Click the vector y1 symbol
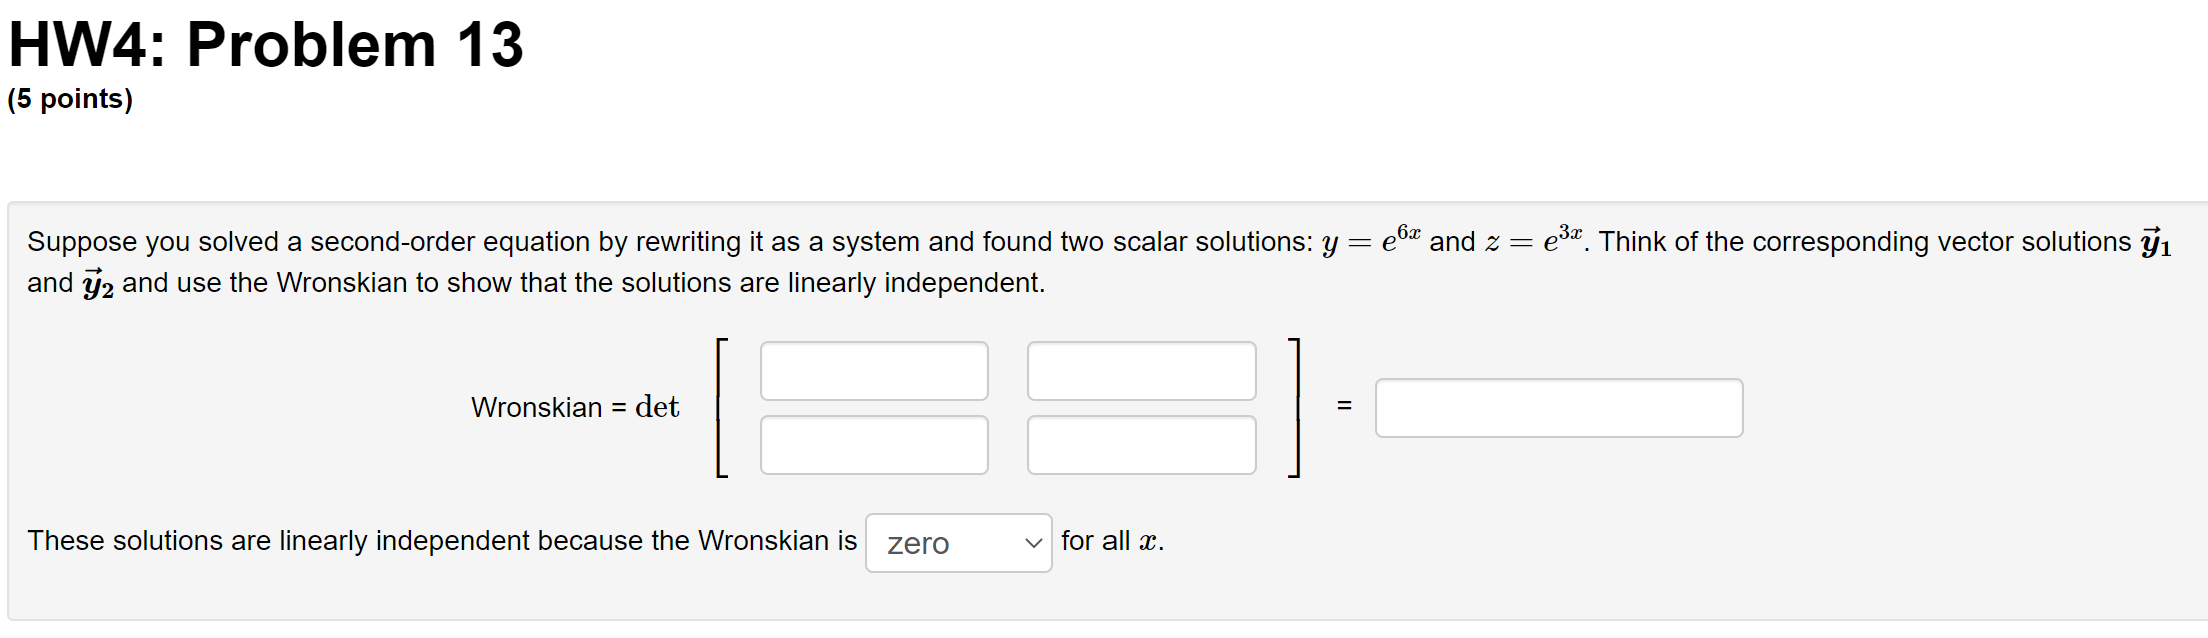The width and height of the screenshot is (2208, 638). tap(2155, 242)
